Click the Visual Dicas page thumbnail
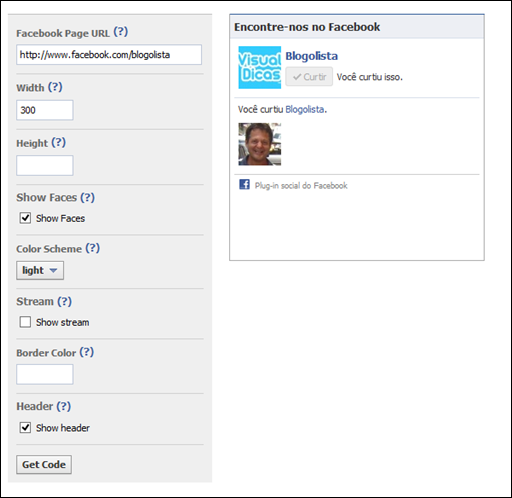This screenshot has width=512, height=498. tap(260, 68)
